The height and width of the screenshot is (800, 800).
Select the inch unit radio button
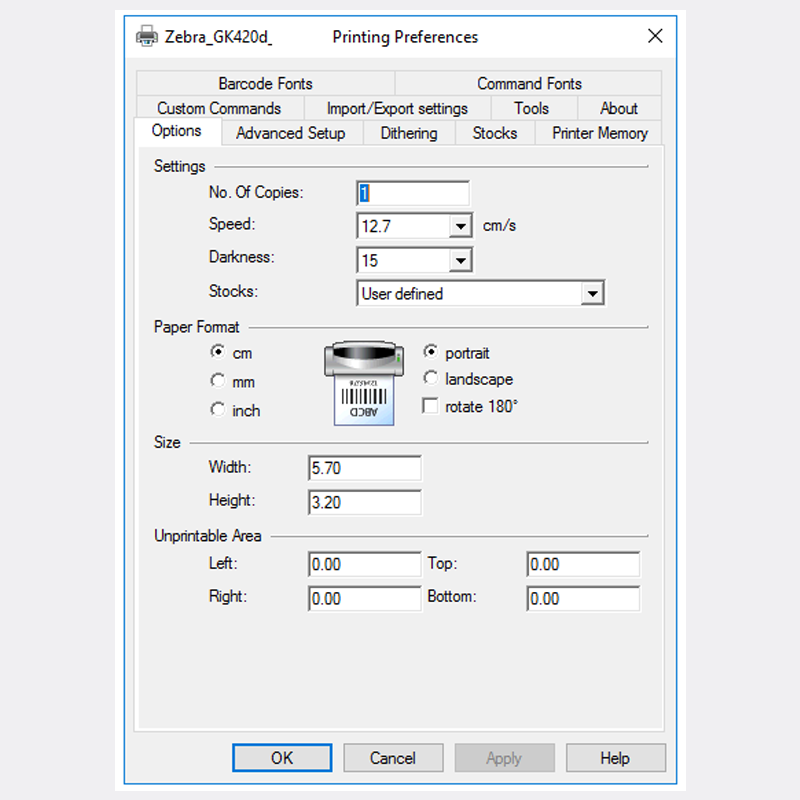[218, 410]
